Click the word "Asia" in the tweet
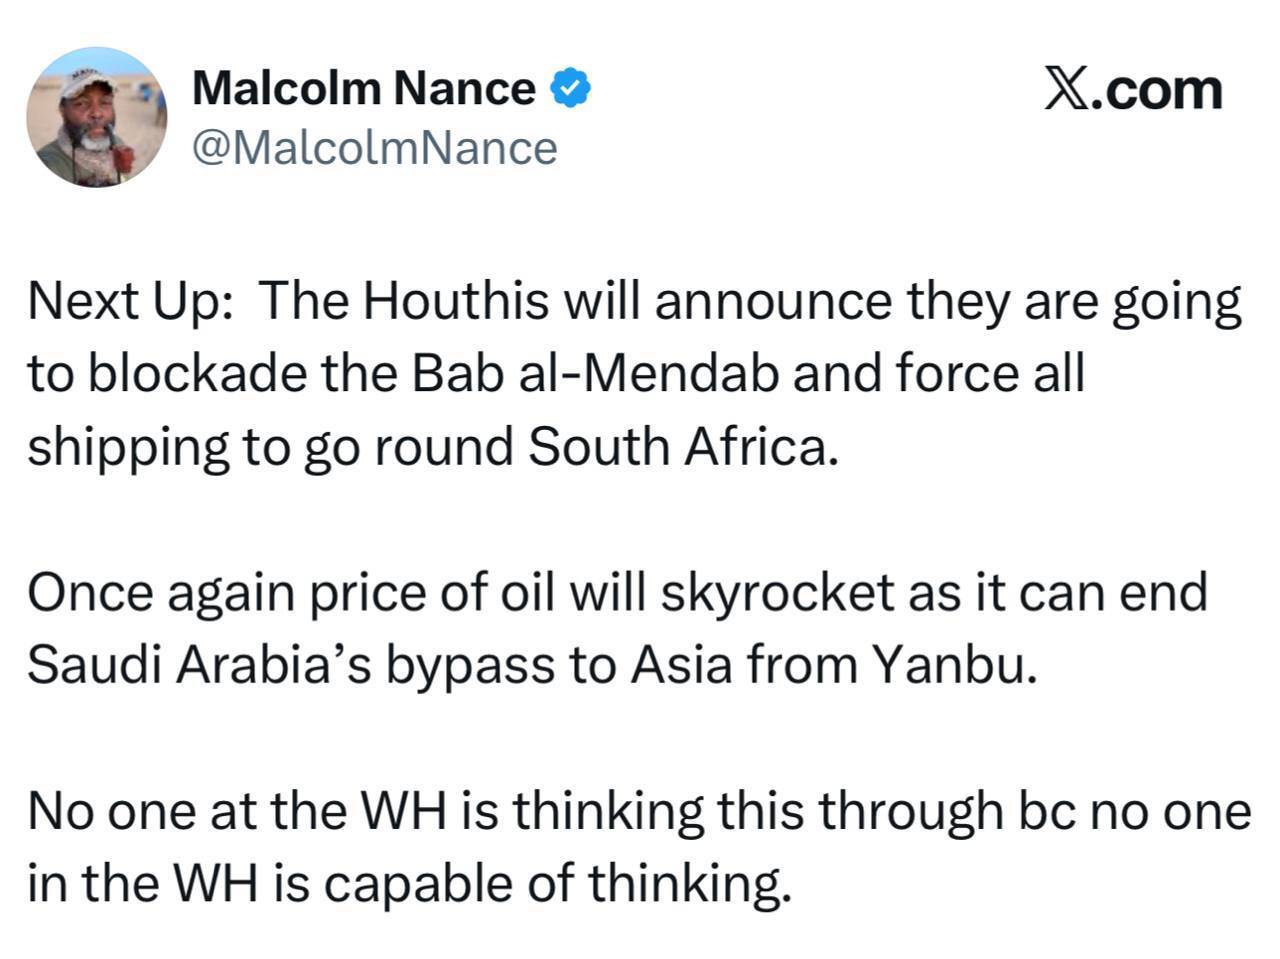This screenshot has height=959, width=1280. (671, 666)
